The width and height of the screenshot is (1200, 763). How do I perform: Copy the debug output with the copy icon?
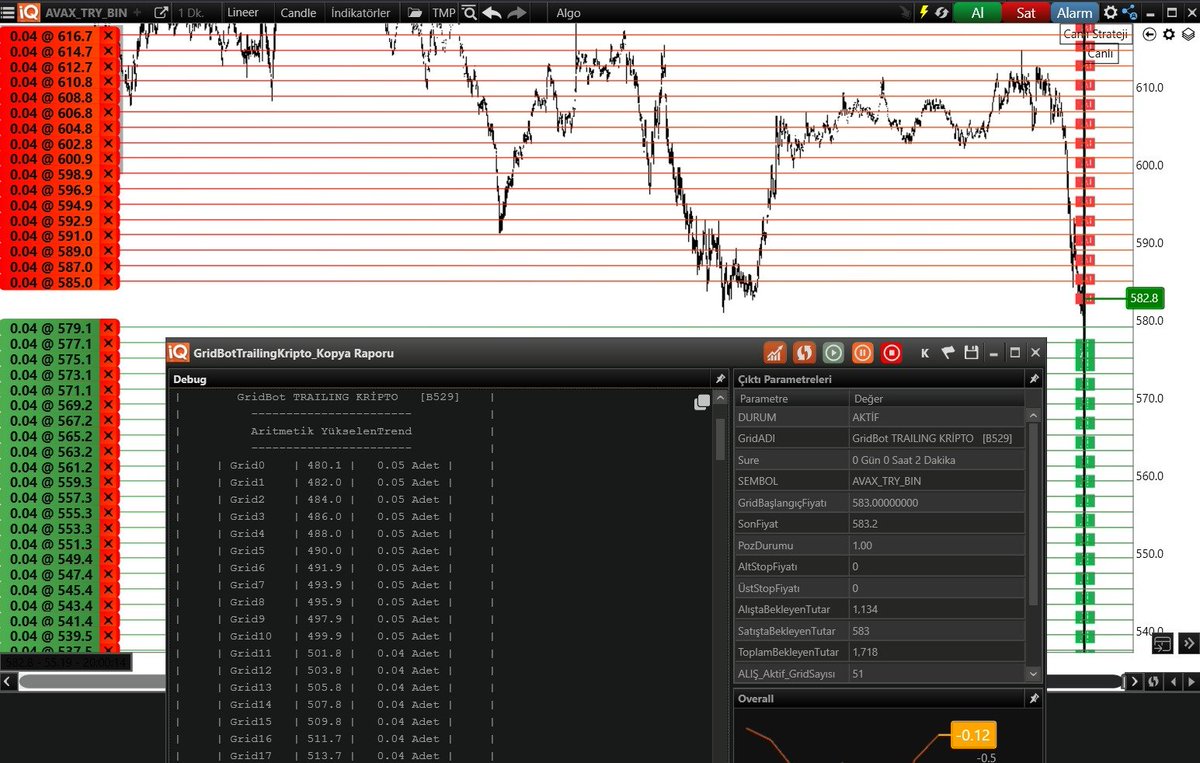click(702, 402)
